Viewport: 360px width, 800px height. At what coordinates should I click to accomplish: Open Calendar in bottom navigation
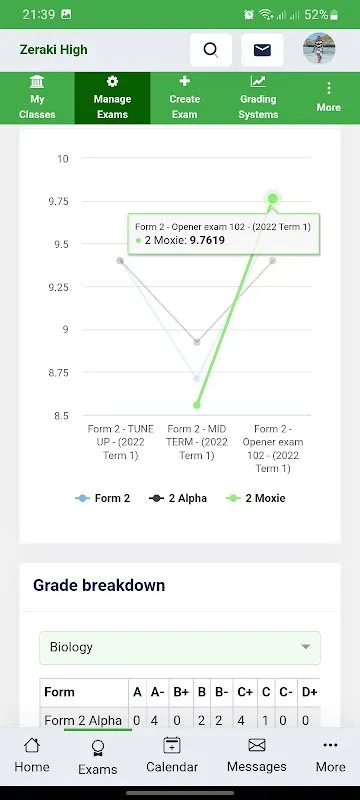[172, 756]
